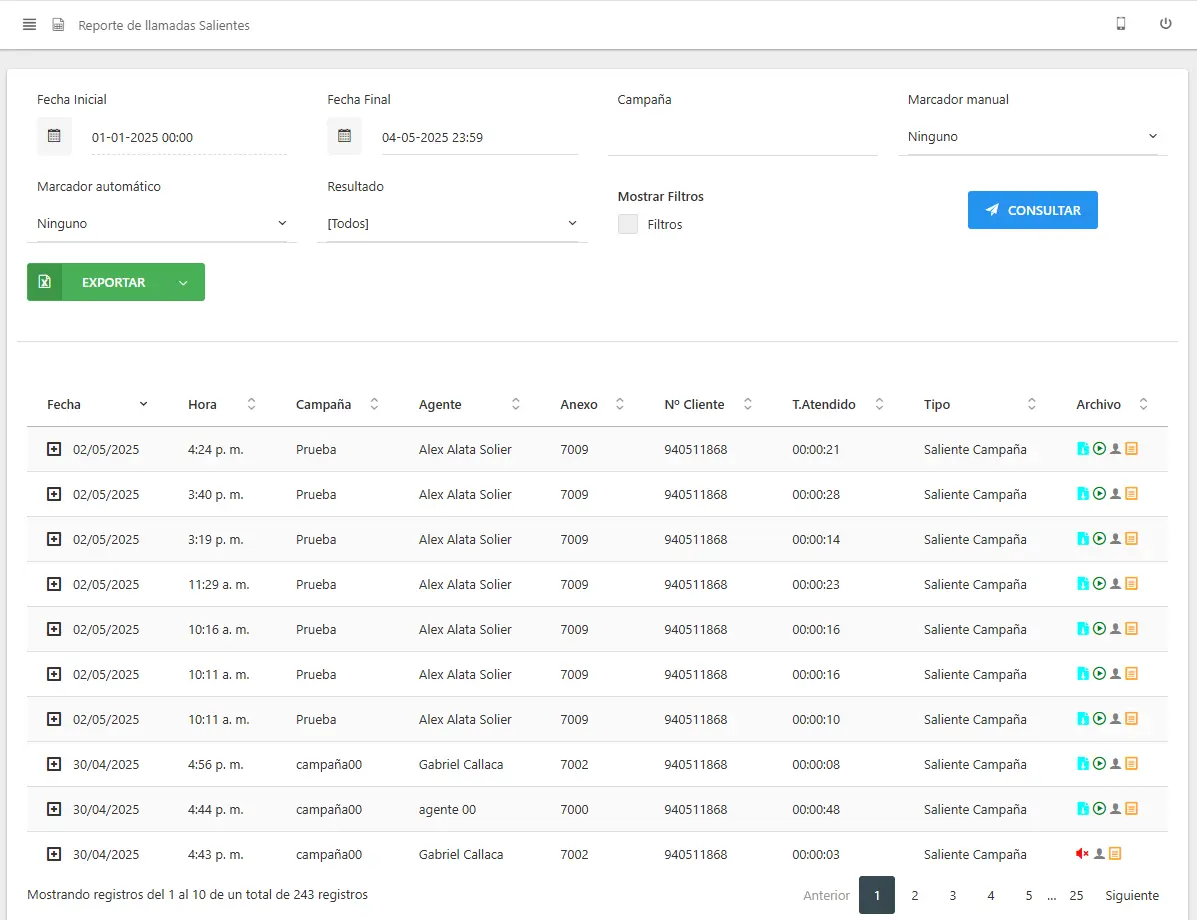Expand row details for 3:40 p. m. call
The image size is (1197, 920).
click(x=54, y=494)
